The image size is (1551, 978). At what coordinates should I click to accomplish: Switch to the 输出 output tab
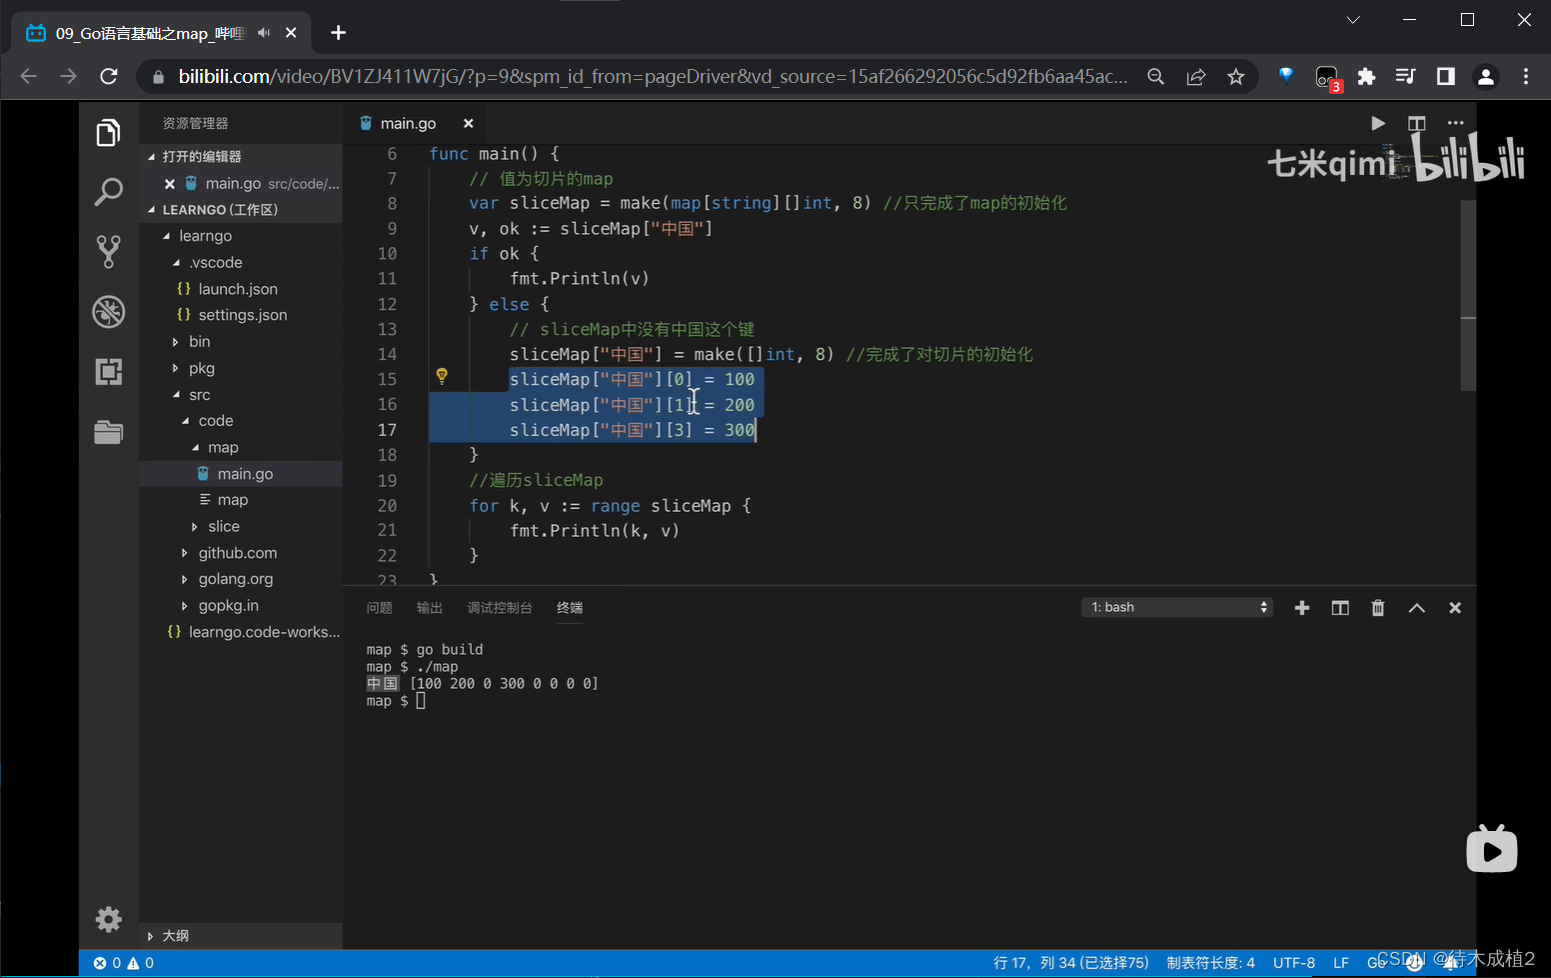coord(429,608)
